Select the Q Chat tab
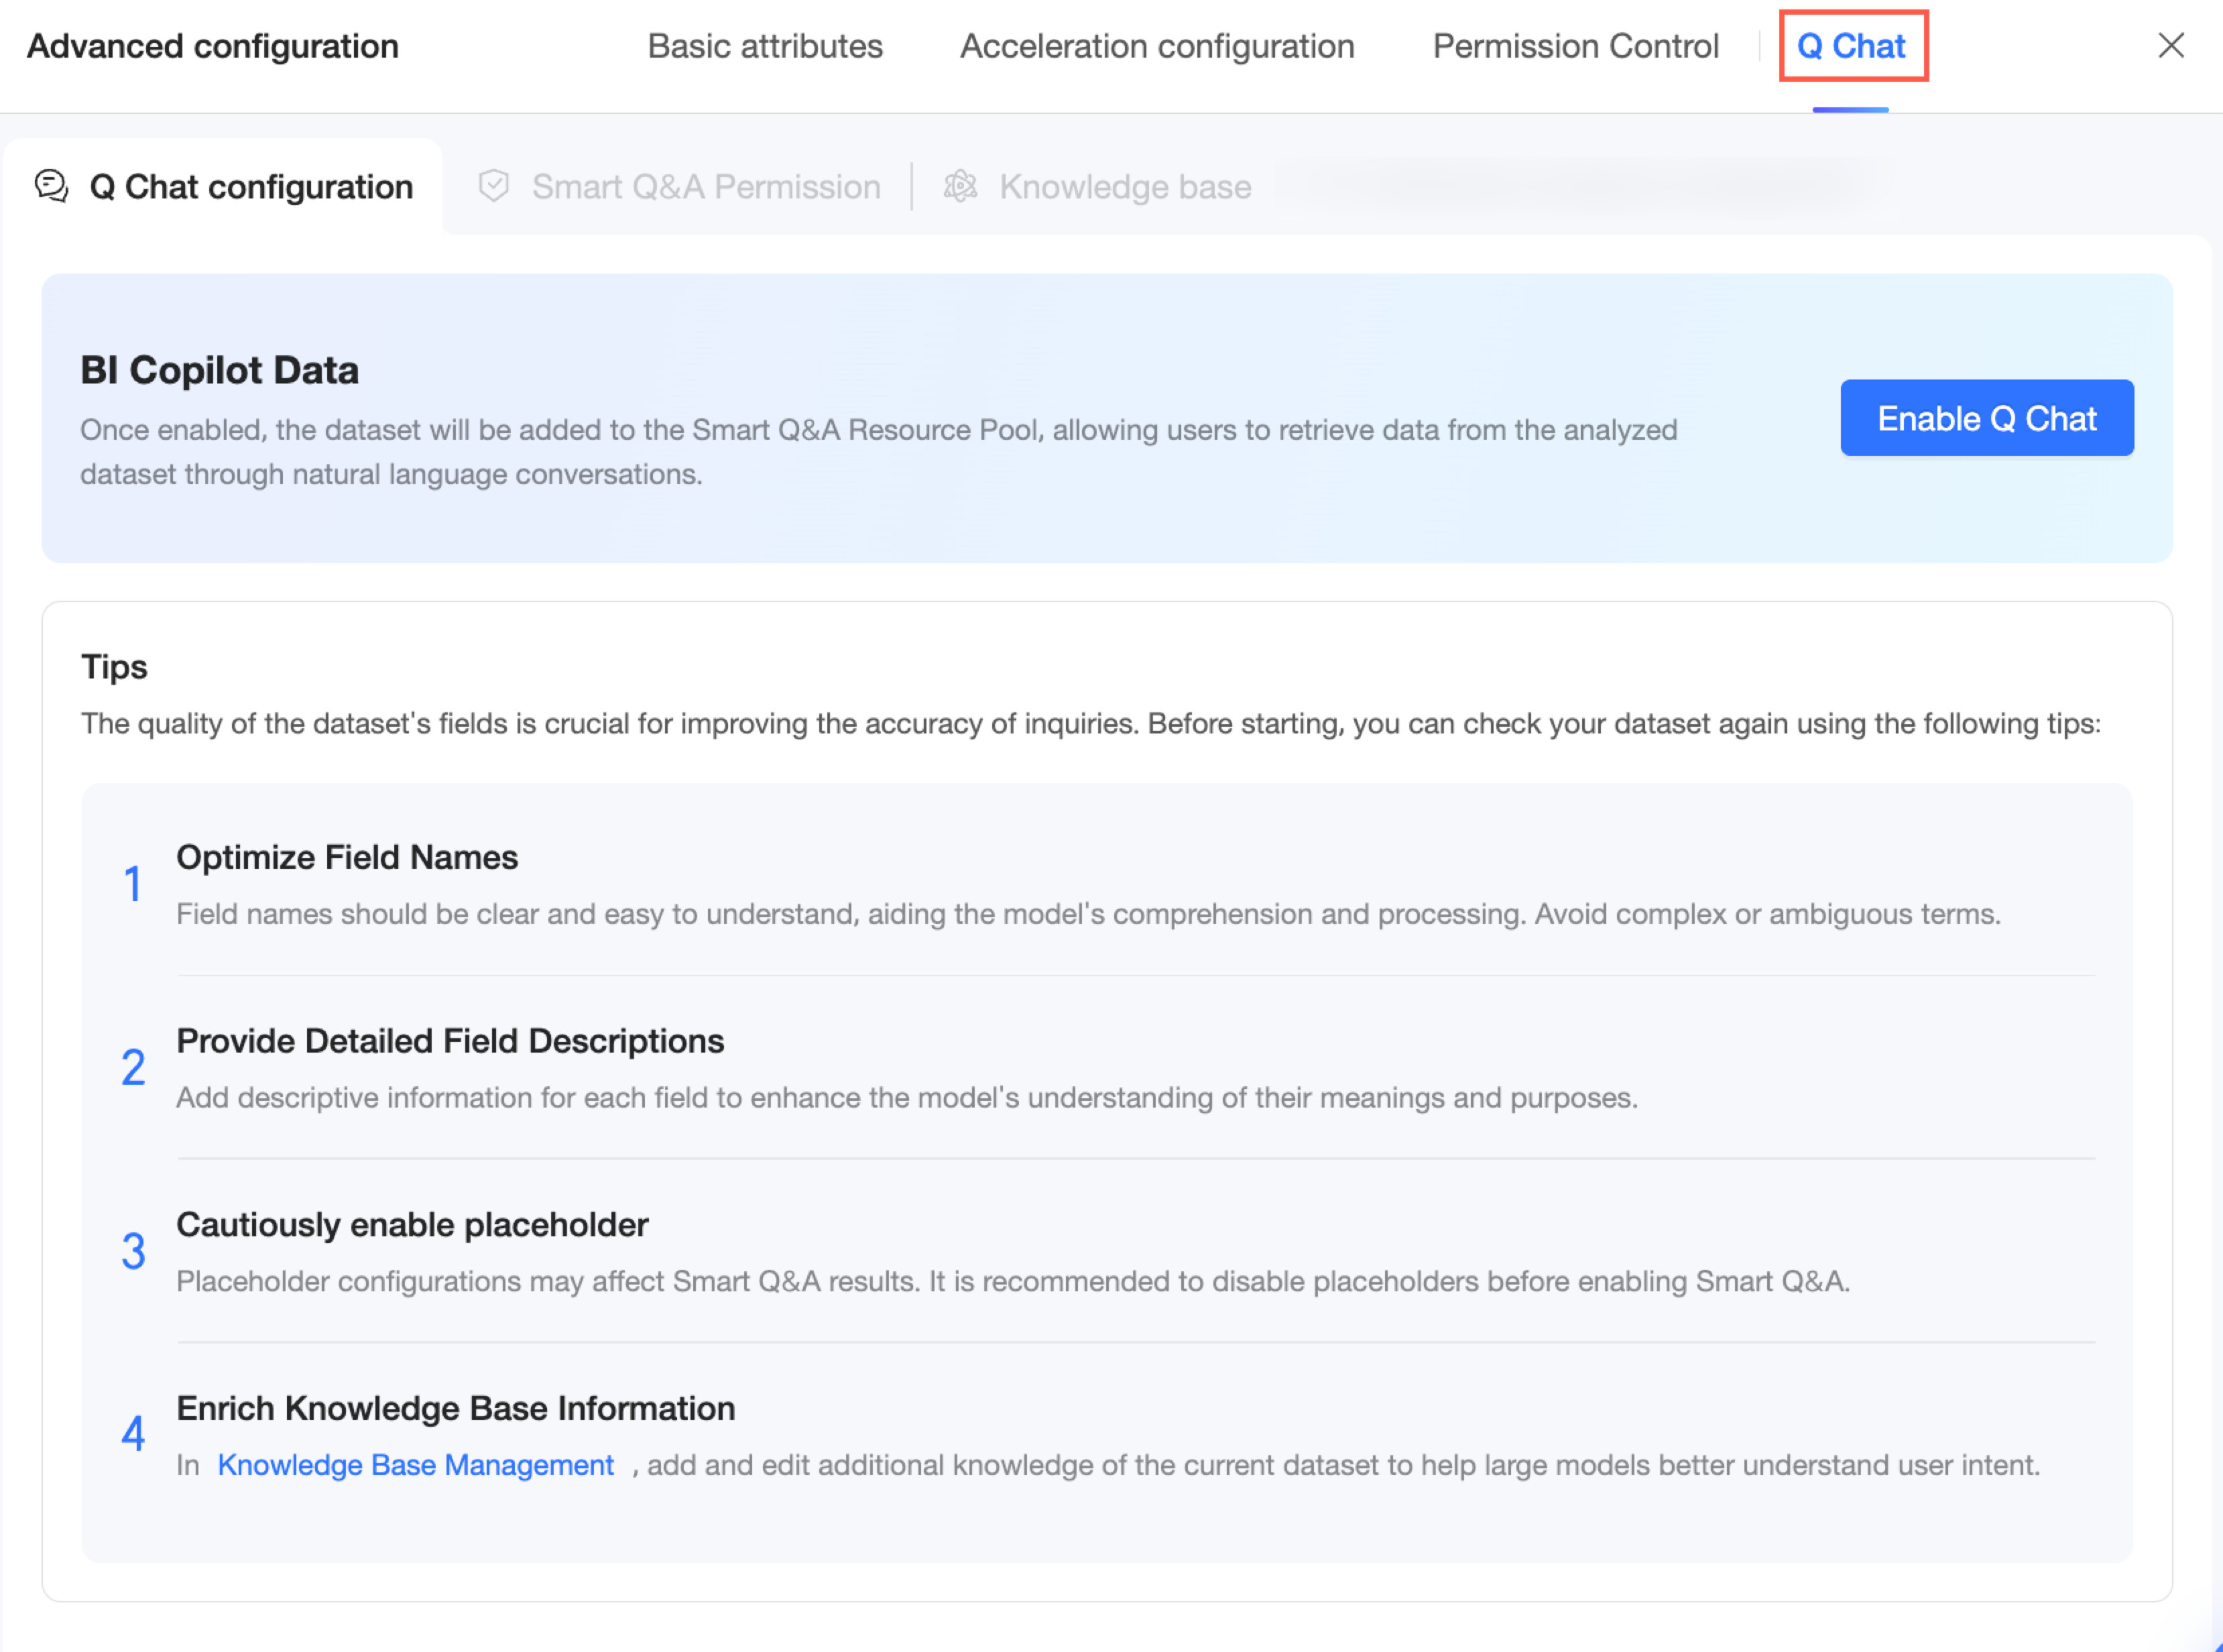The height and width of the screenshot is (1652, 2223). (x=1851, y=46)
